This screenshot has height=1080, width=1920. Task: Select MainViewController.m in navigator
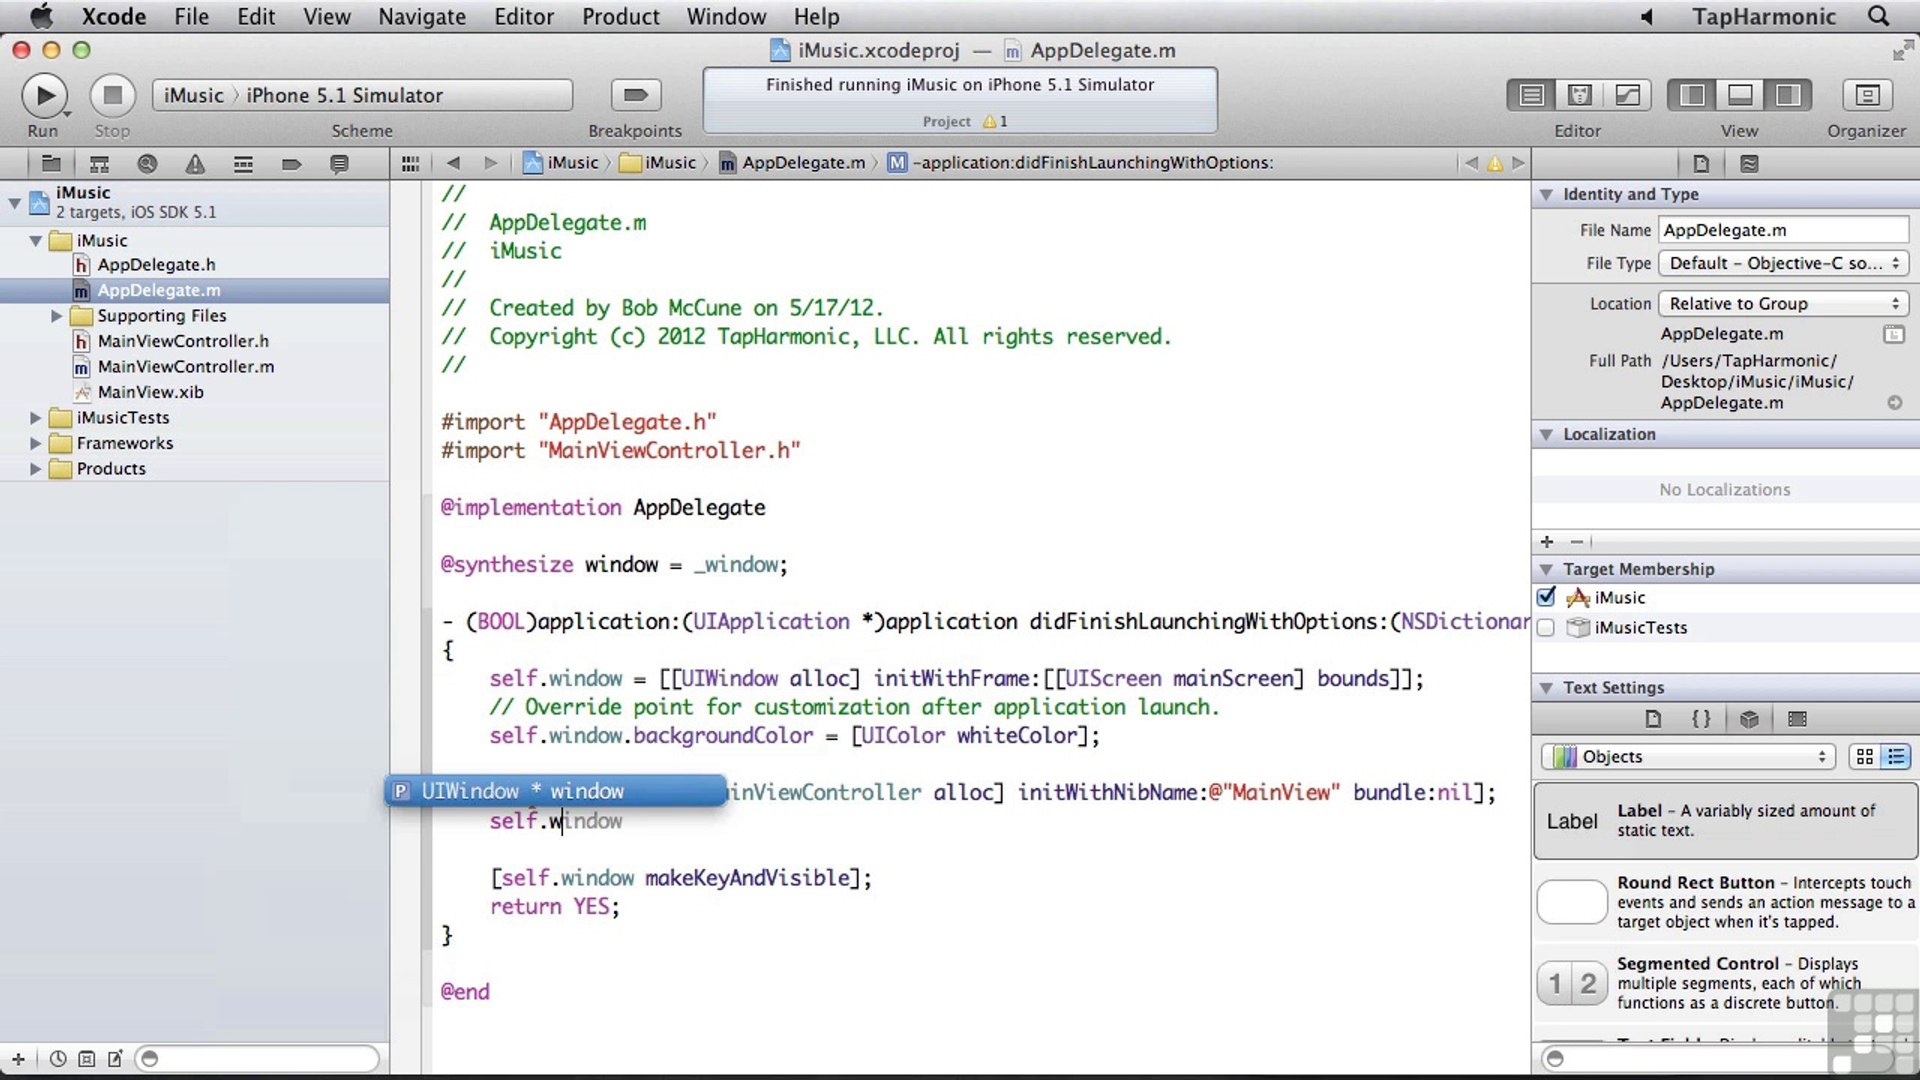(x=185, y=367)
